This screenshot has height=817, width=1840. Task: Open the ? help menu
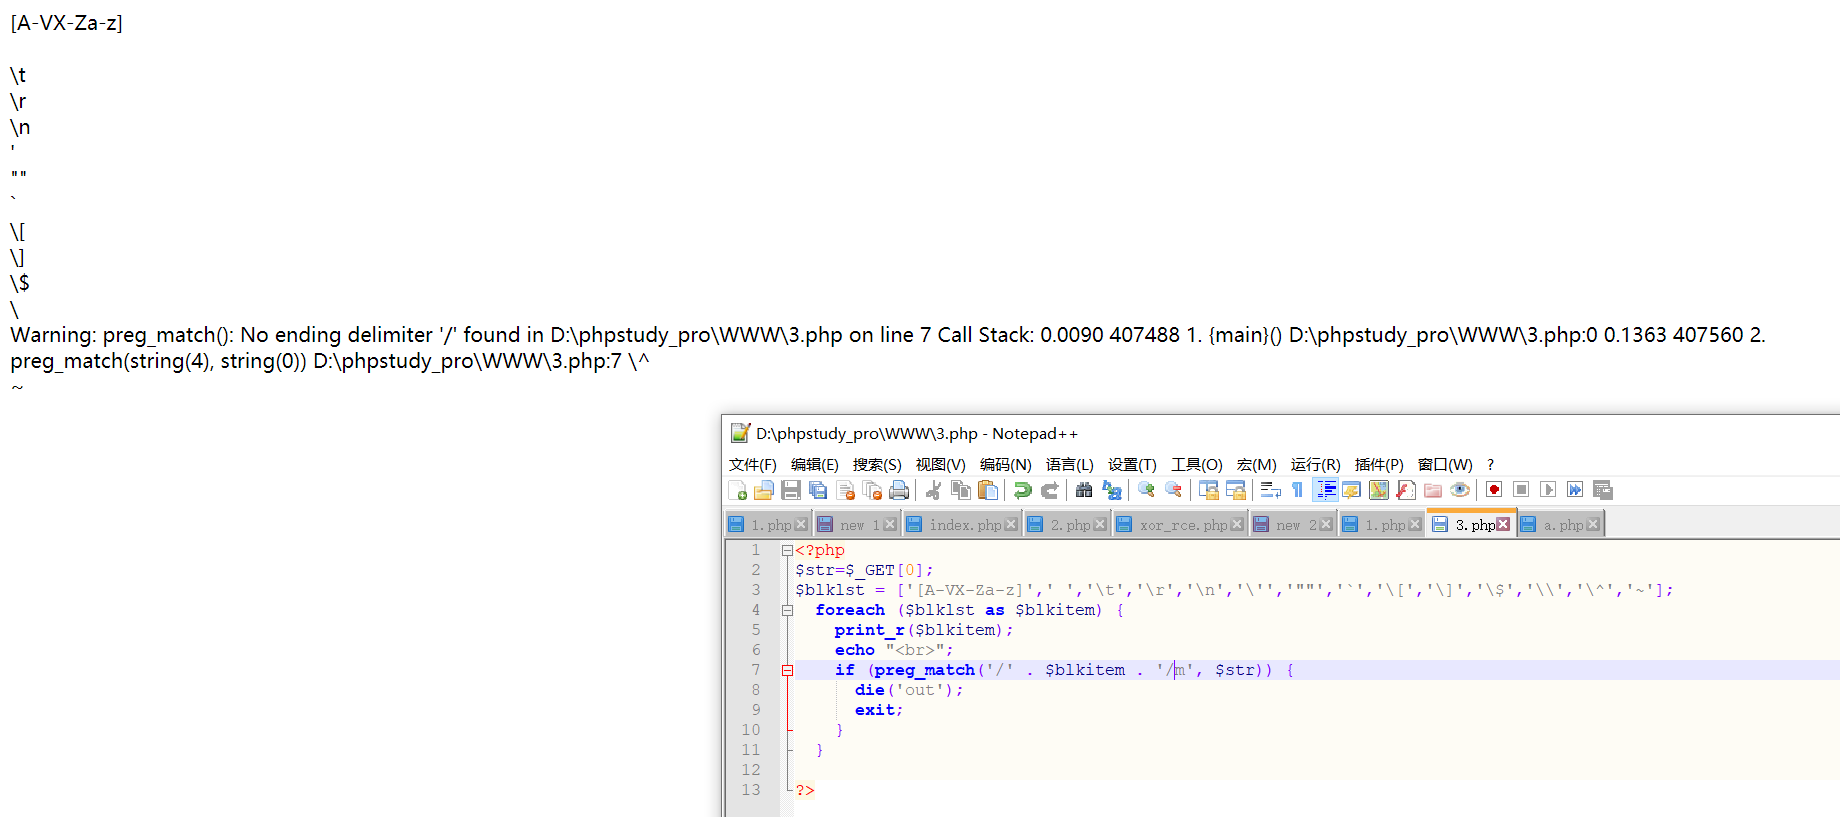pyautogui.click(x=1490, y=465)
